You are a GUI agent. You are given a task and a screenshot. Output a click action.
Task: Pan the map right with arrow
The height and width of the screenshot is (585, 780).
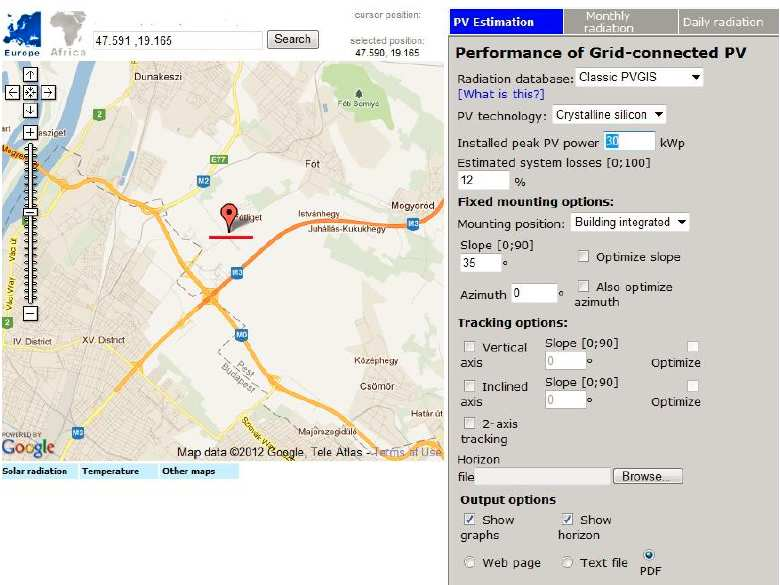click(48, 93)
